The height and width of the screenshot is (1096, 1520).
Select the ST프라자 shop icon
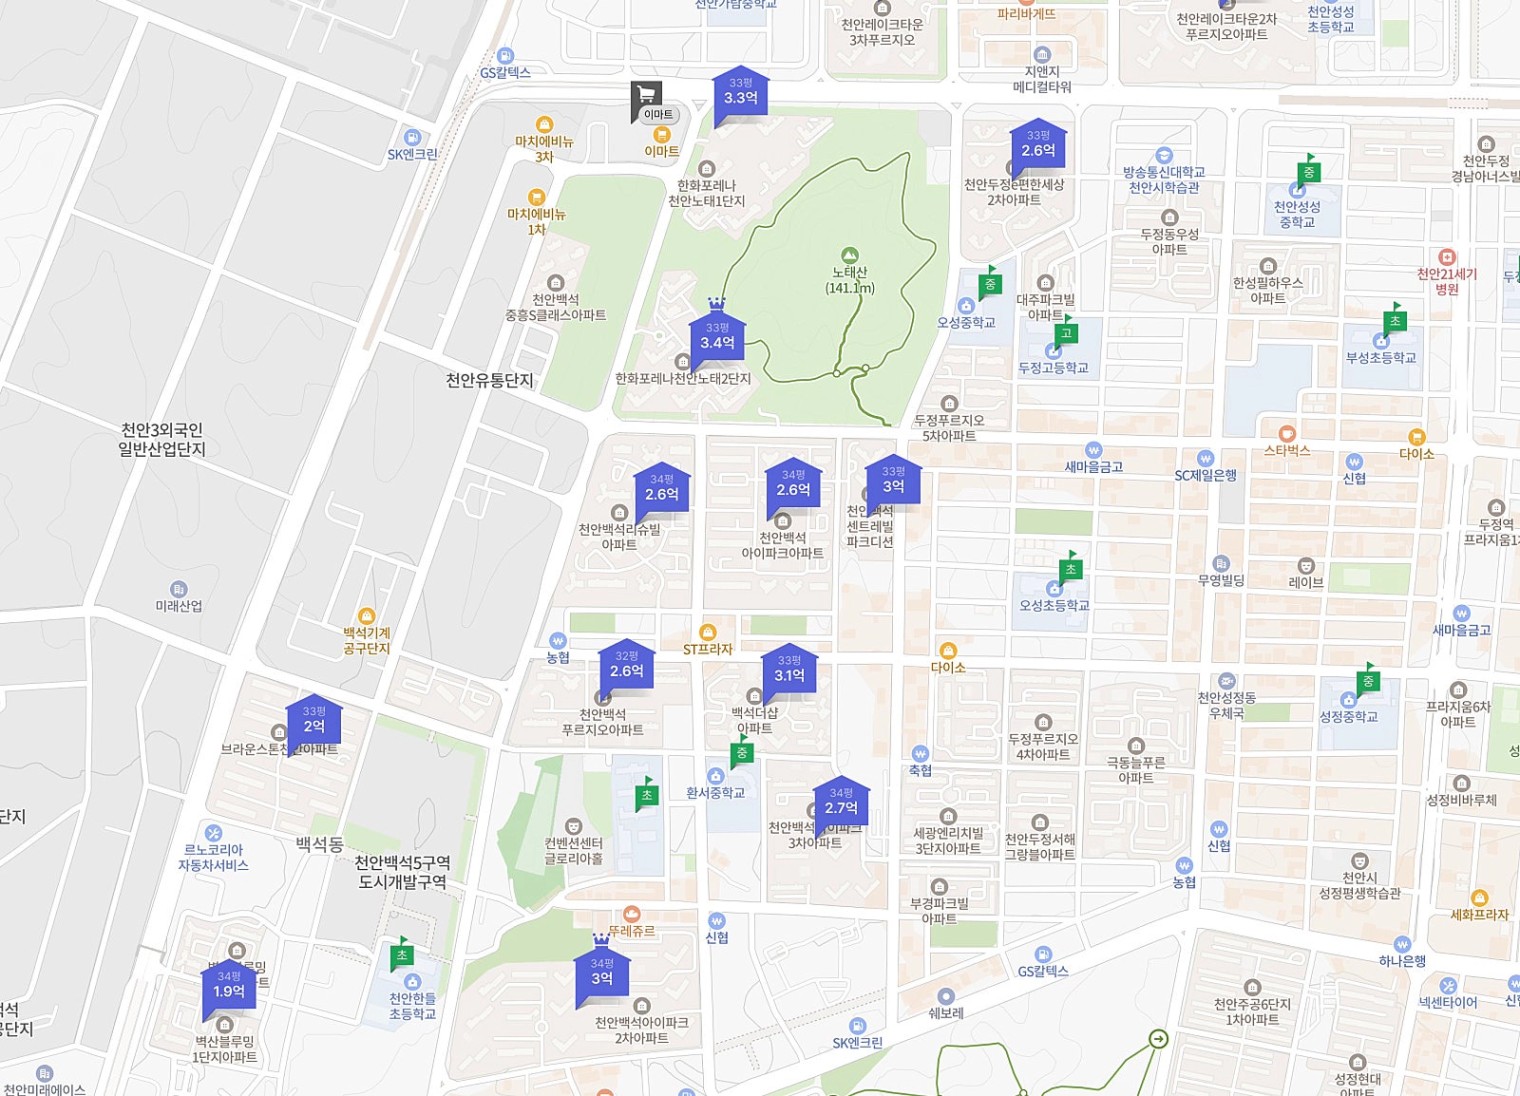click(708, 632)
